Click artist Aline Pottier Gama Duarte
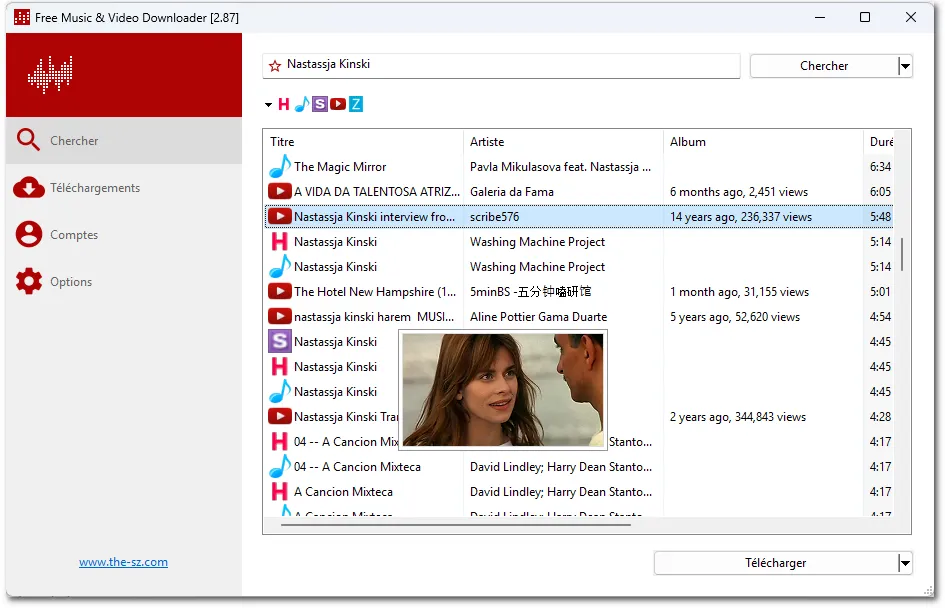The width and height of the screenshot is (945, 608). click(538, 317)
